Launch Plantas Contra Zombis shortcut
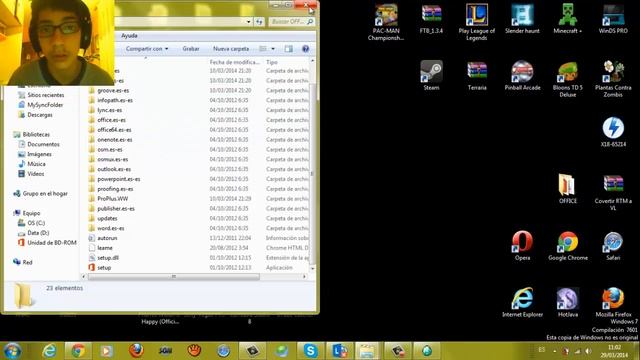 613,80
